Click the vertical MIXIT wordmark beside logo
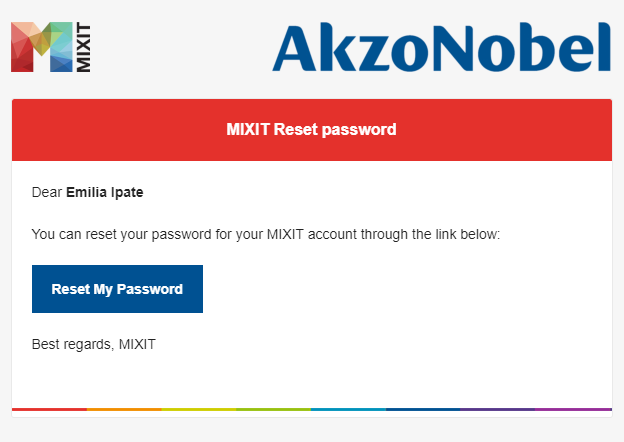Screen dimensions: 624x442 point(83,47)
